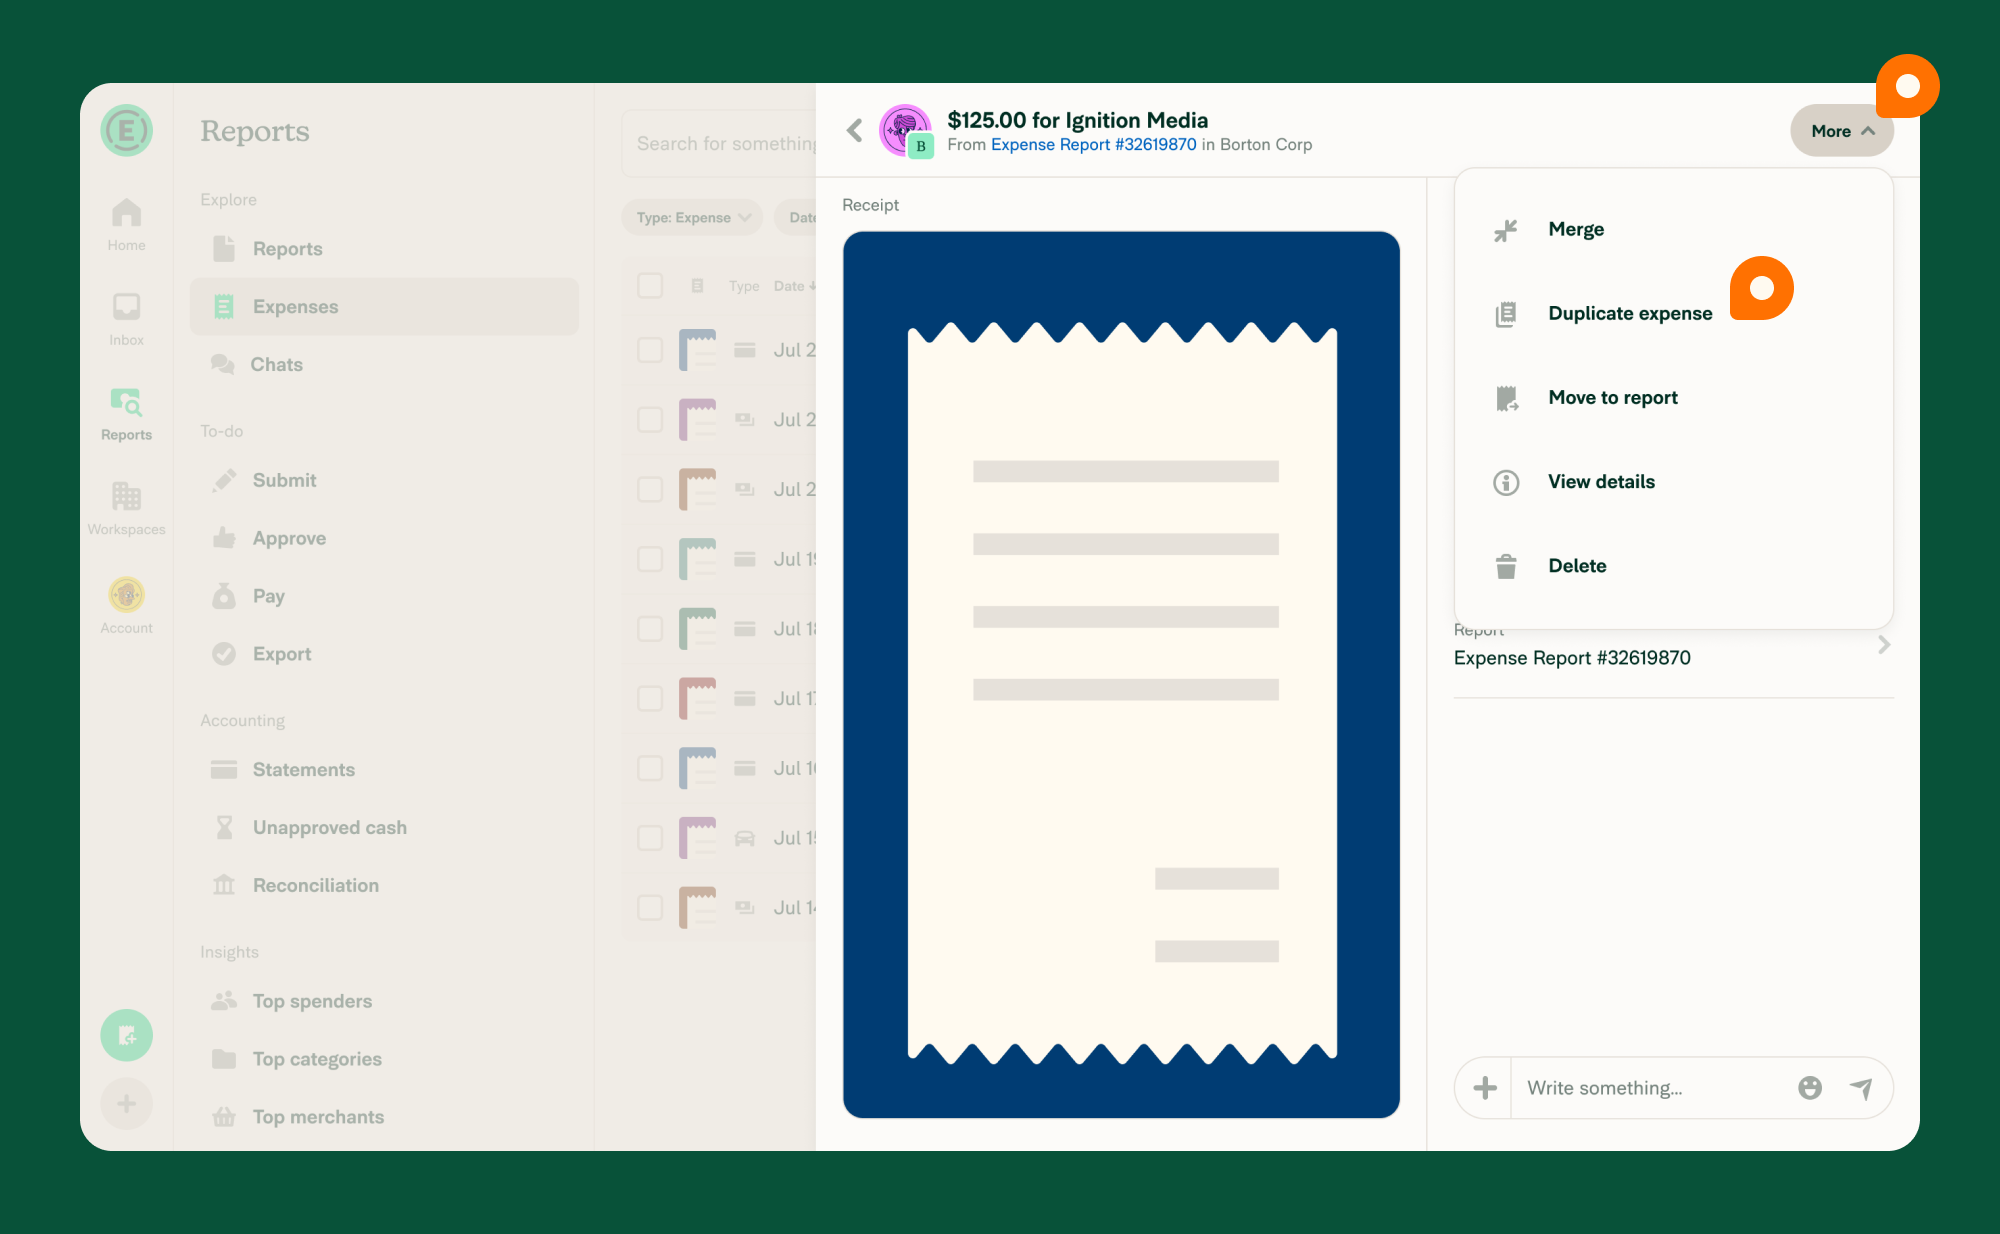Open Home from the sidebar icon
Viewport: 2000px width, 1234px height.
[126, 215]
